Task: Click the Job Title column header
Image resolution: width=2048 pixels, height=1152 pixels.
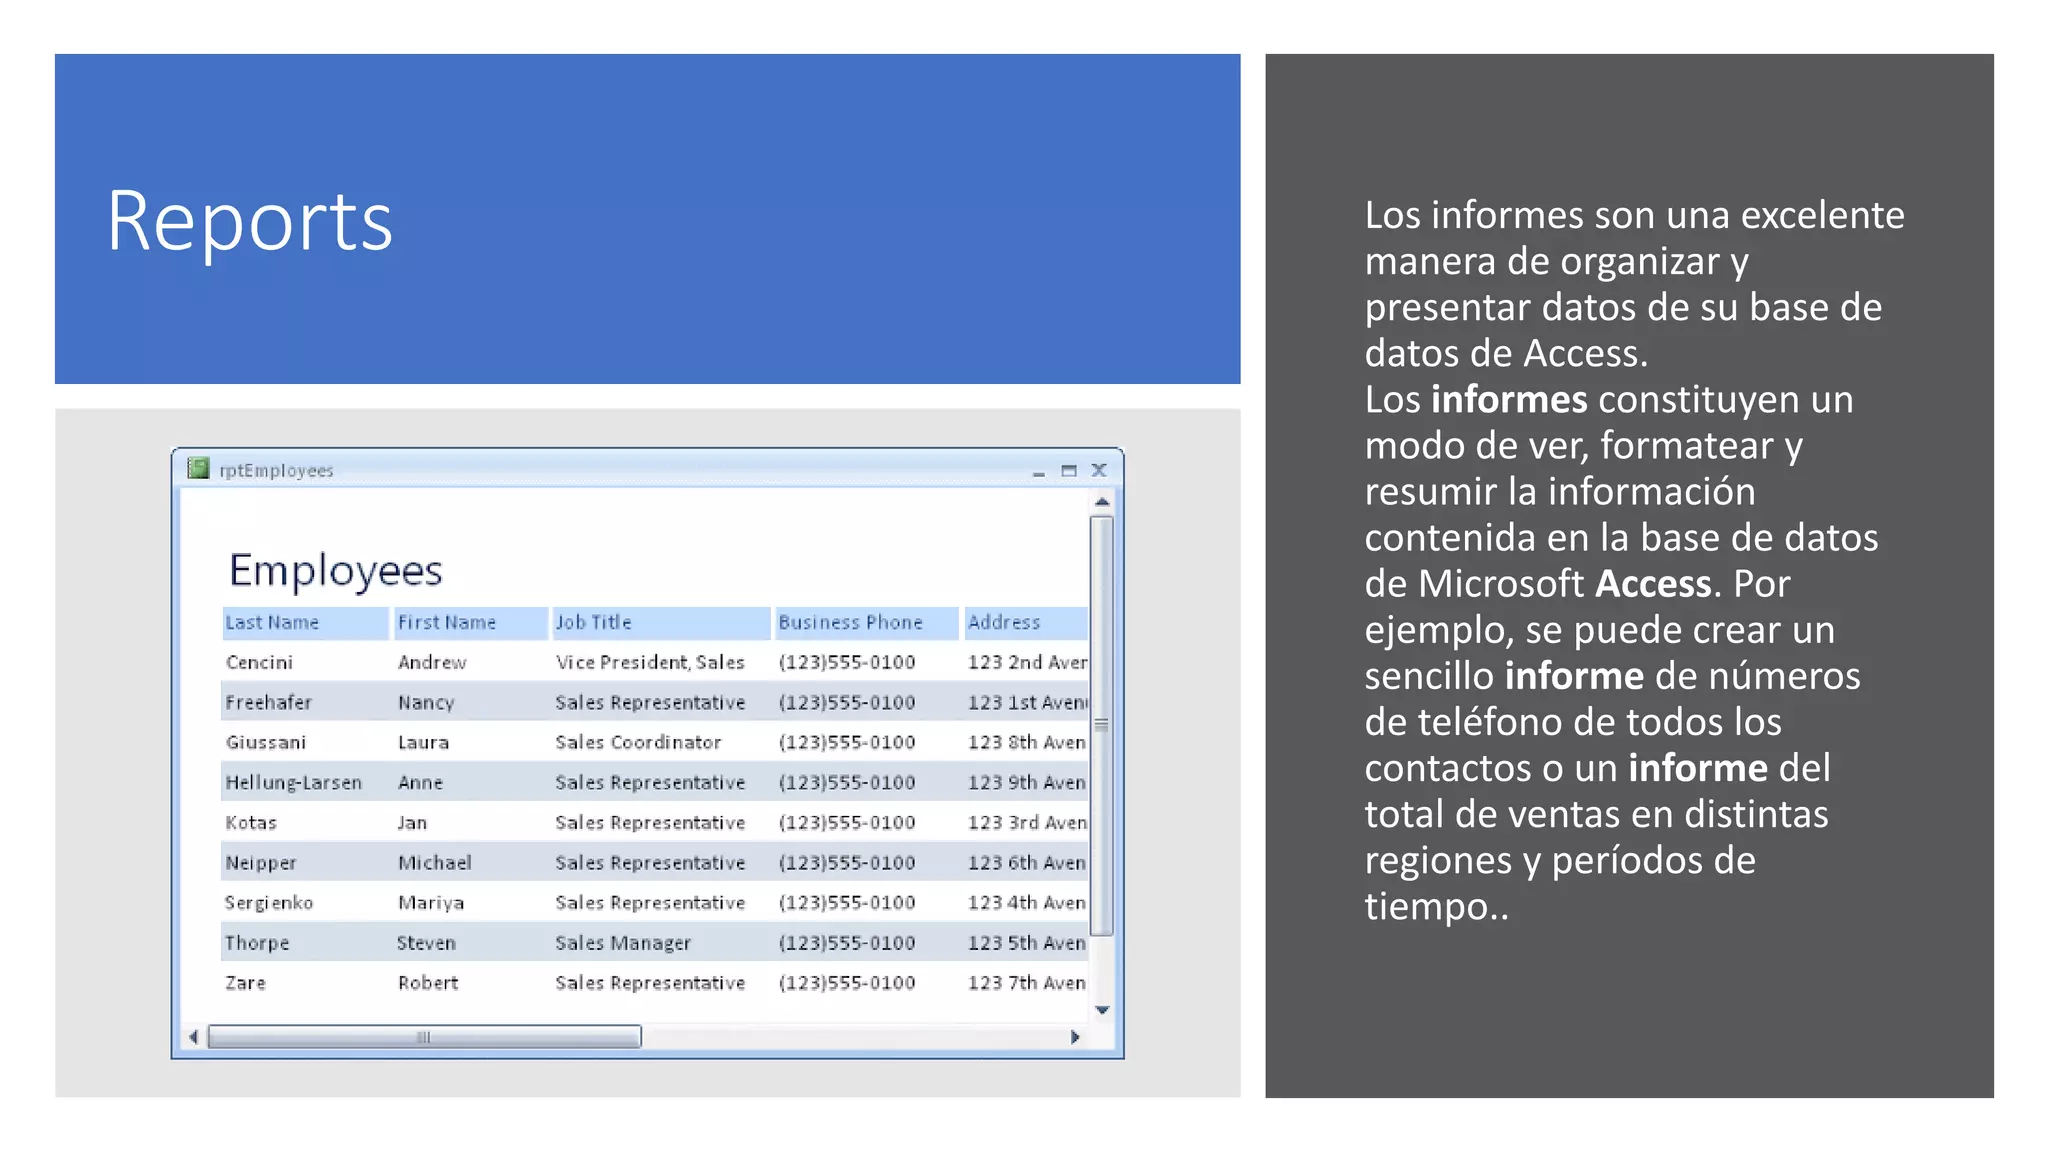Action: point(661,622)
